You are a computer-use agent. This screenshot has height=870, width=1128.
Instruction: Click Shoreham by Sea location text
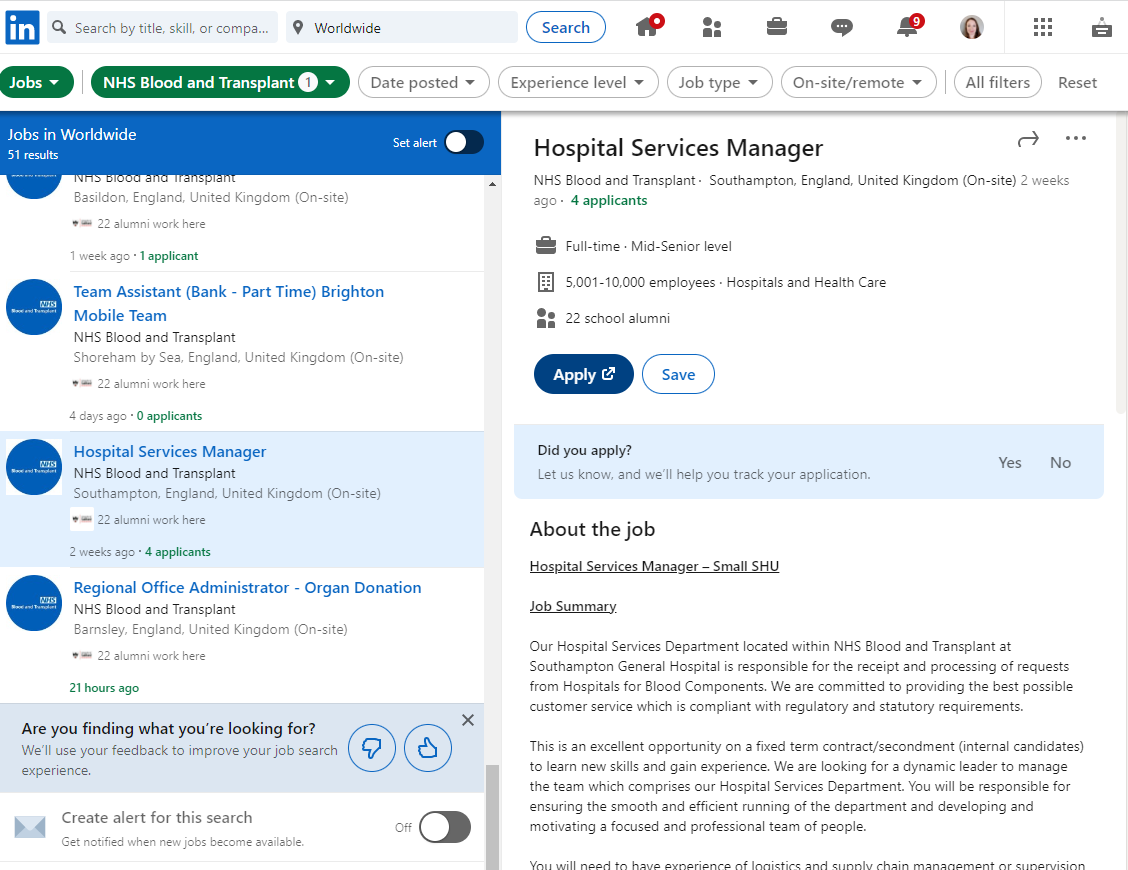click(x=238, y=357)
